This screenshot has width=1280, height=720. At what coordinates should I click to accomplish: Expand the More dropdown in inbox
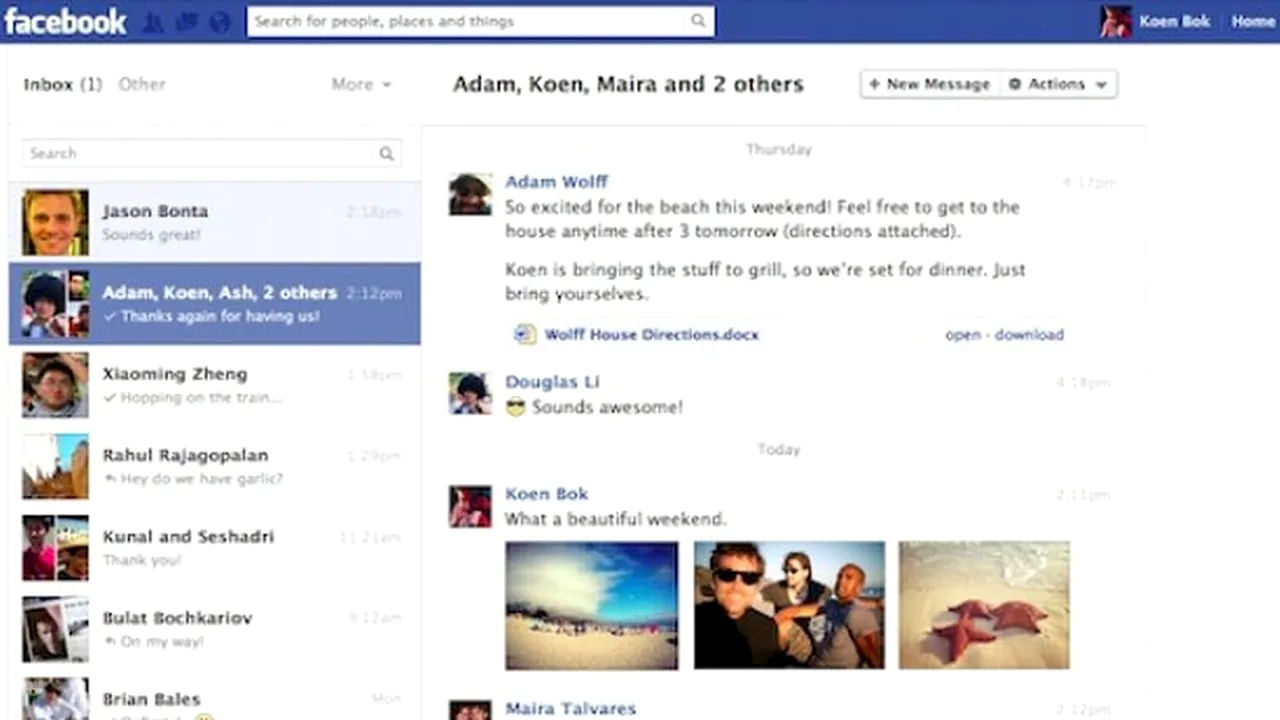click(x=361, y=85)
